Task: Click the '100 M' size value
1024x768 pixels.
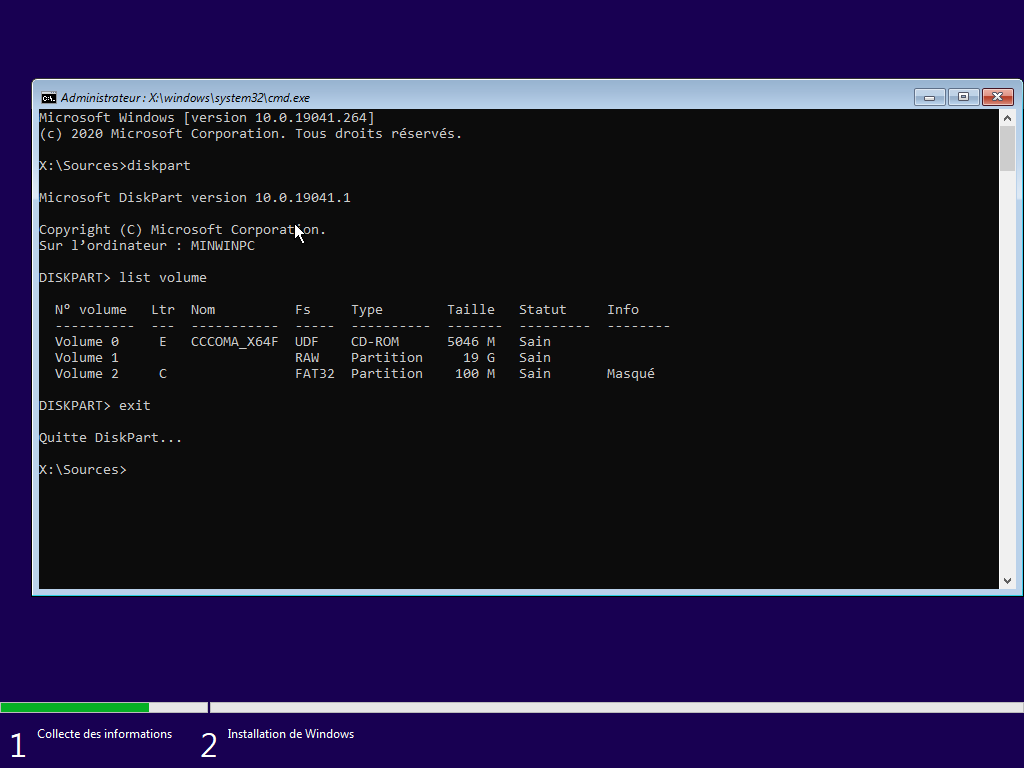Action: (x=475, y=374)
